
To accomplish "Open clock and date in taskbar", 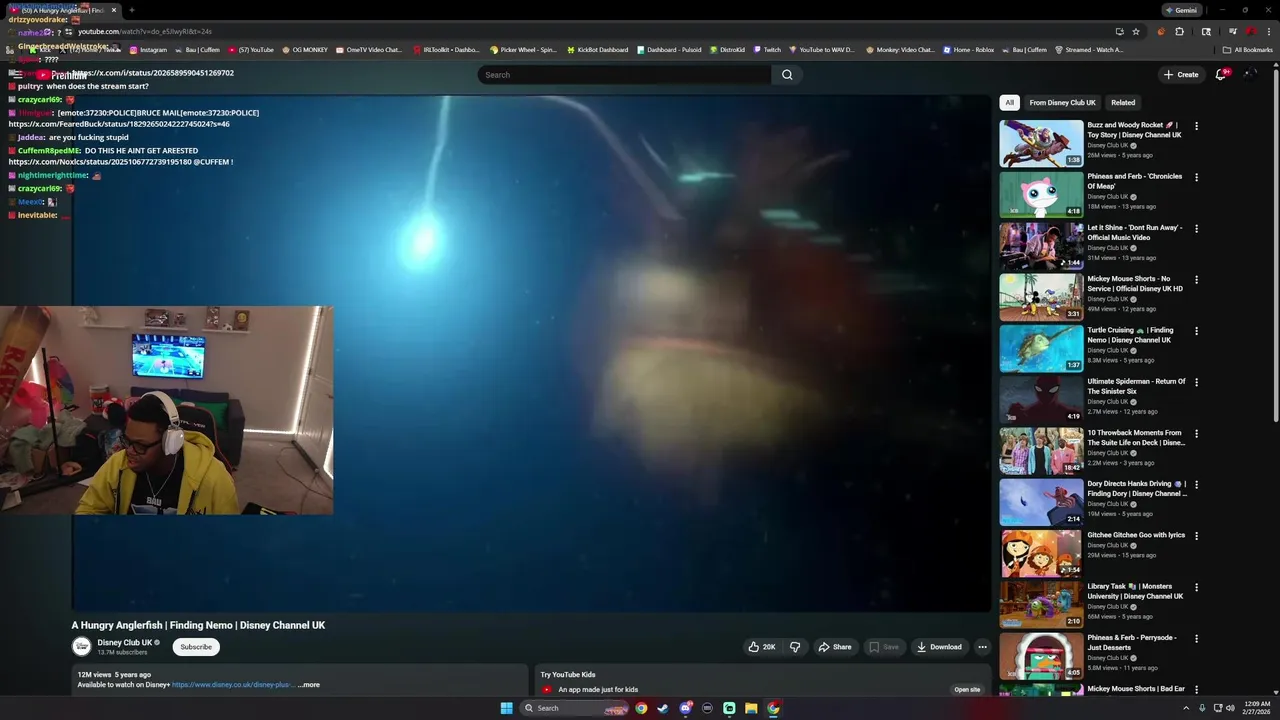I will tap(1256, 708).
